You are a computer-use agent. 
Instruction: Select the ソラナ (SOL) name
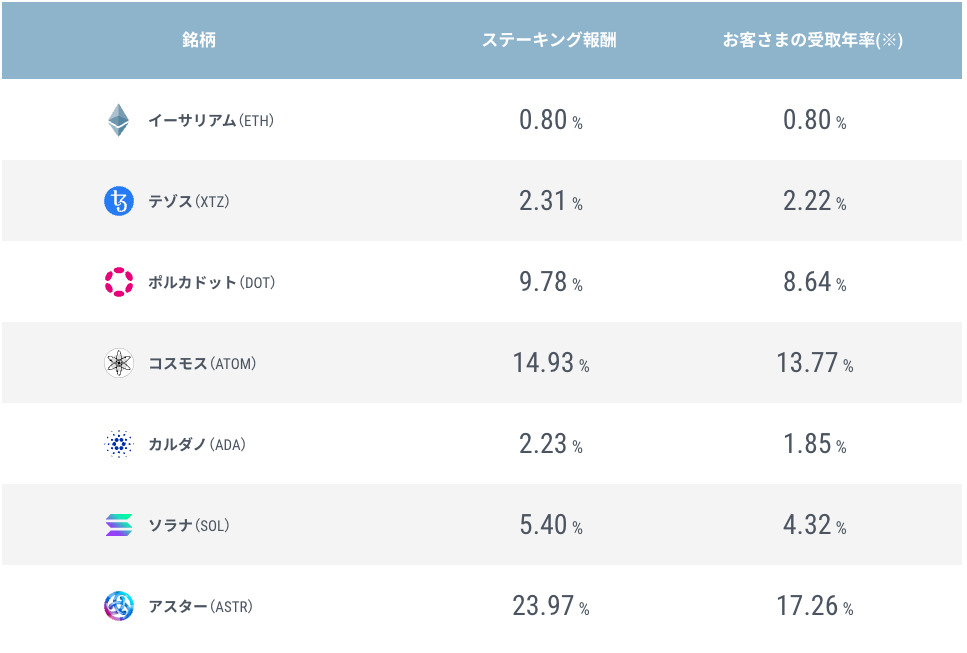[x=188, y=526]
